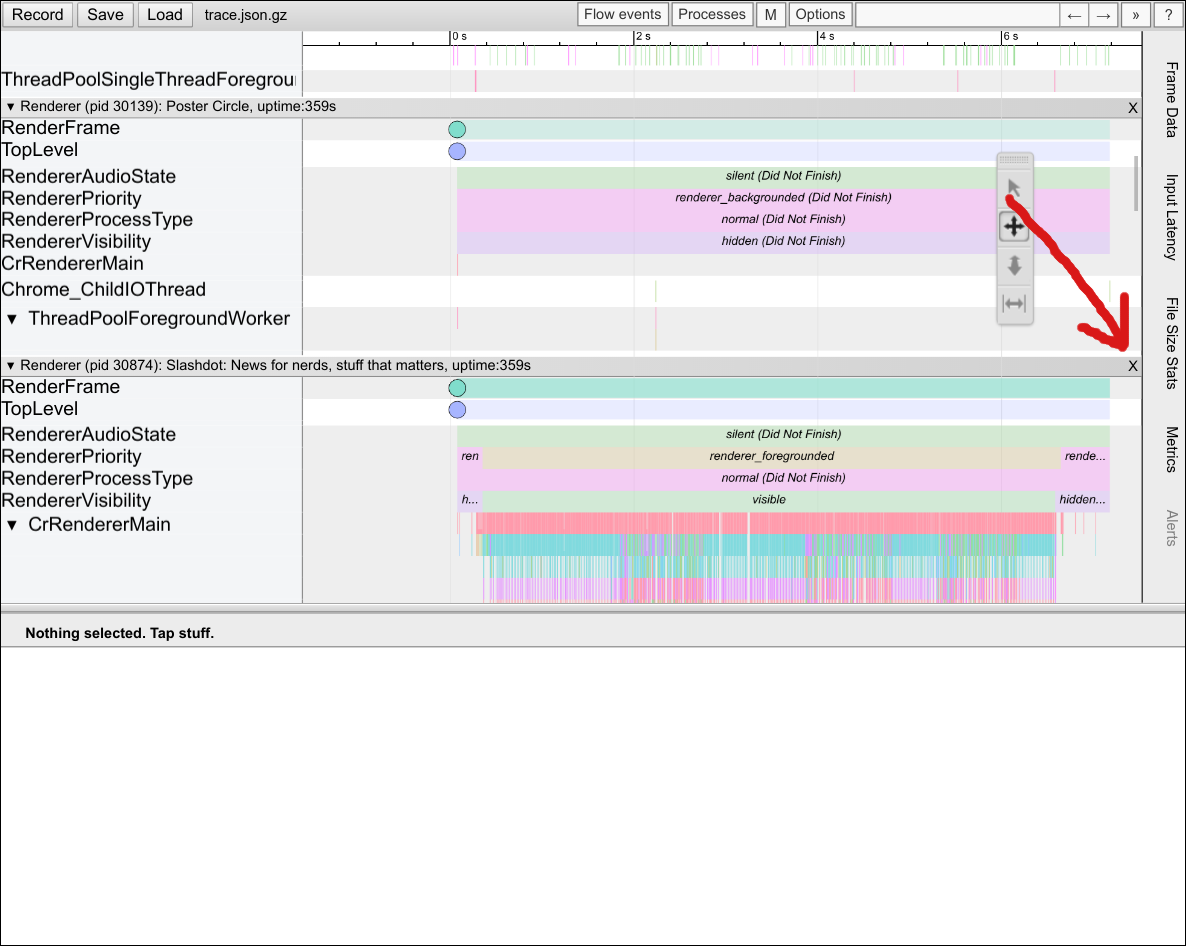Click the left arrow navigation button
Screen dimensions: 1186x946
pos(1074,15)
